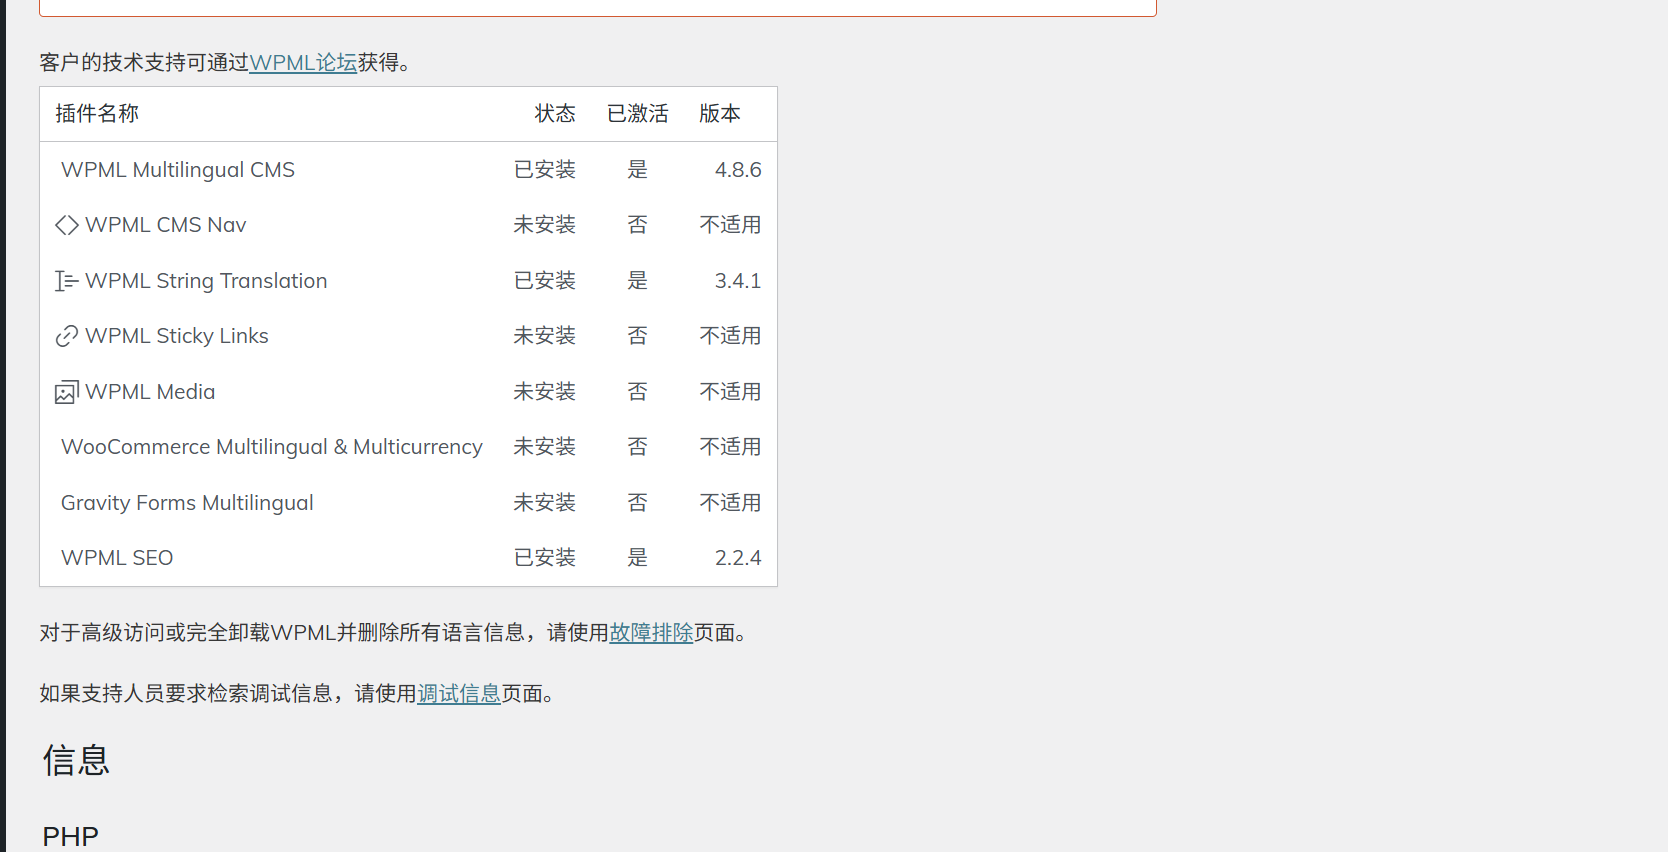
Task: Select the Gravity Forms Multilingual plugin name
Action: 187,503
